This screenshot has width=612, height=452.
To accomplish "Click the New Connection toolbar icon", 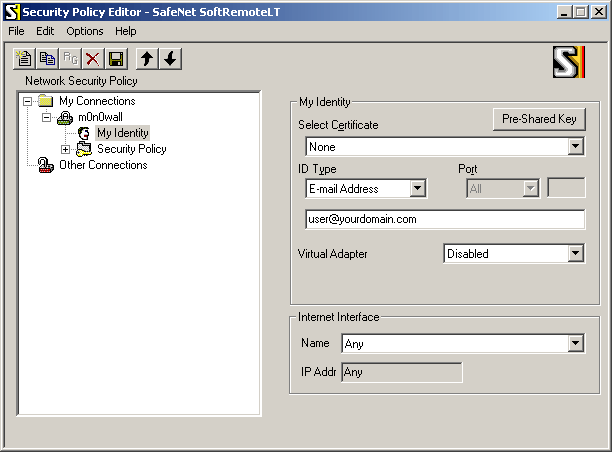I will (x=24, y=59).
